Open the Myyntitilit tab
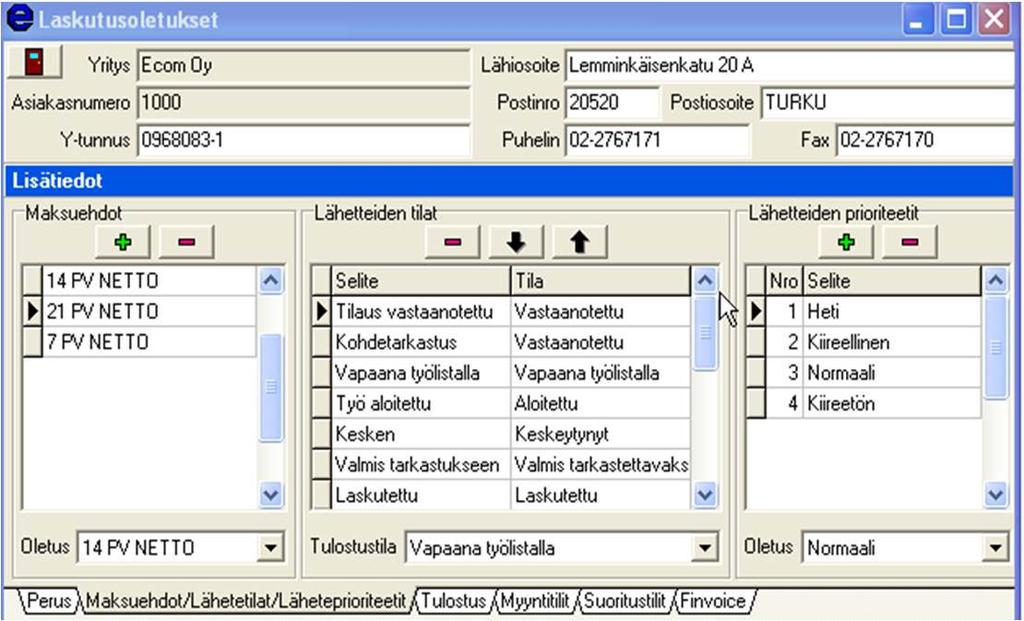The image size is (1024, 621). pyautogui.click(x=535, y=601)
